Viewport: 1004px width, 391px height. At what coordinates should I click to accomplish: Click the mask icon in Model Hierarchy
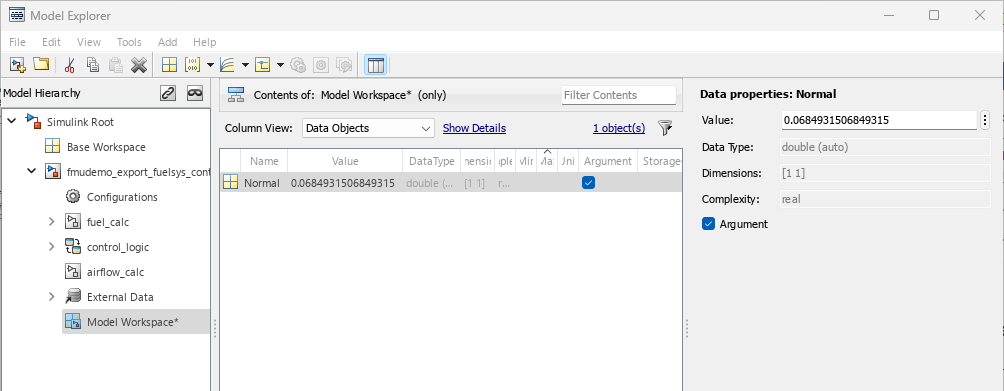[195, 93]
